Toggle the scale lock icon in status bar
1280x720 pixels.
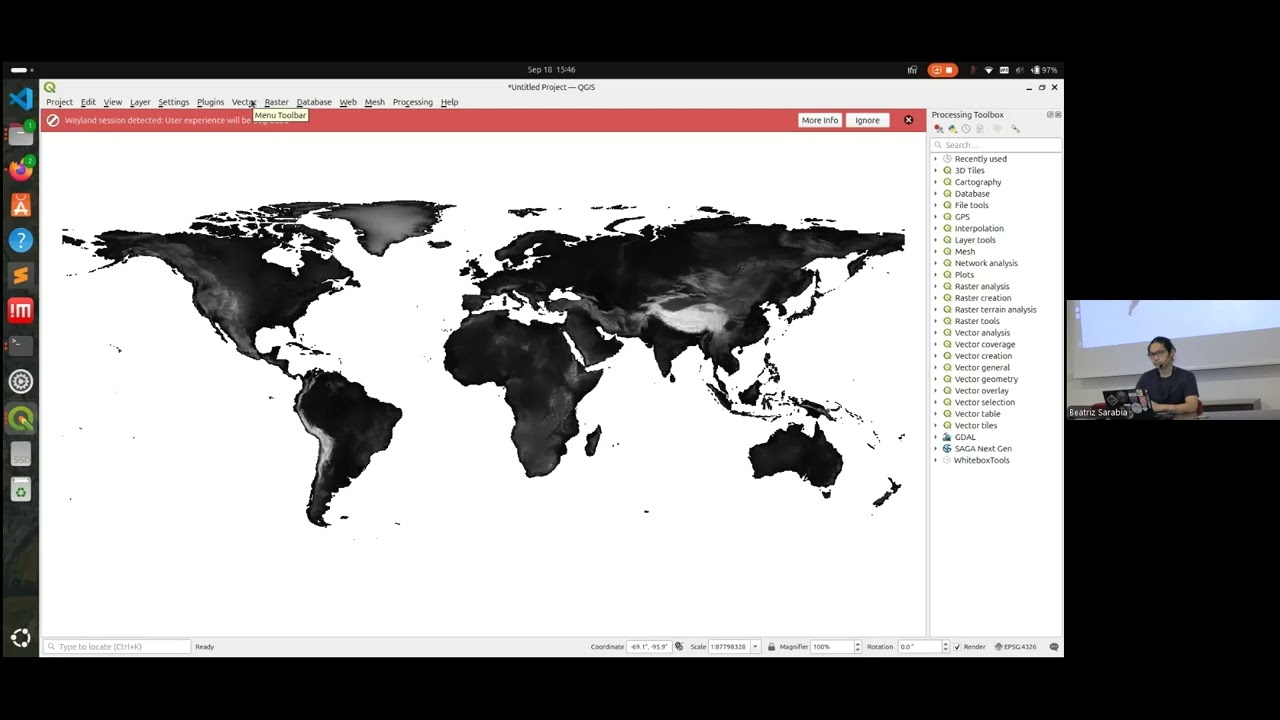[x=771, y=647]
